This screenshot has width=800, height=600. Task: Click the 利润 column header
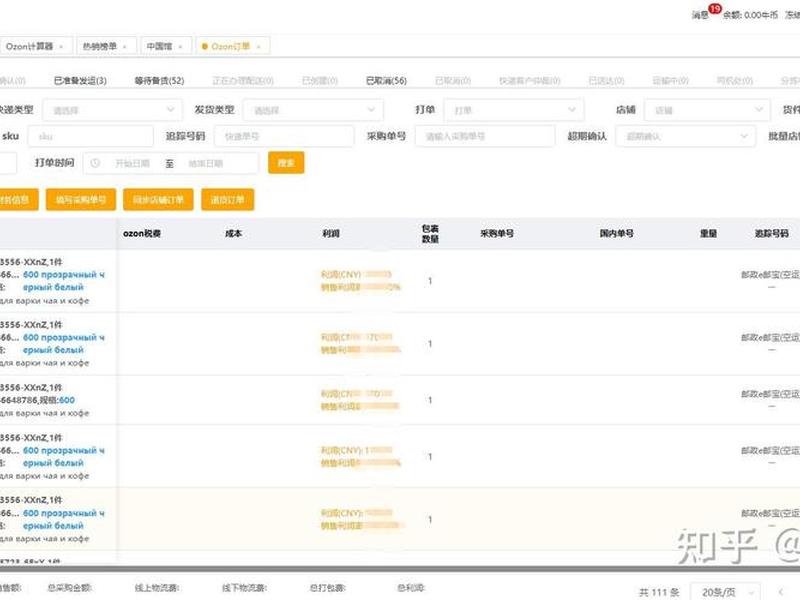click(x=331, y=234)
